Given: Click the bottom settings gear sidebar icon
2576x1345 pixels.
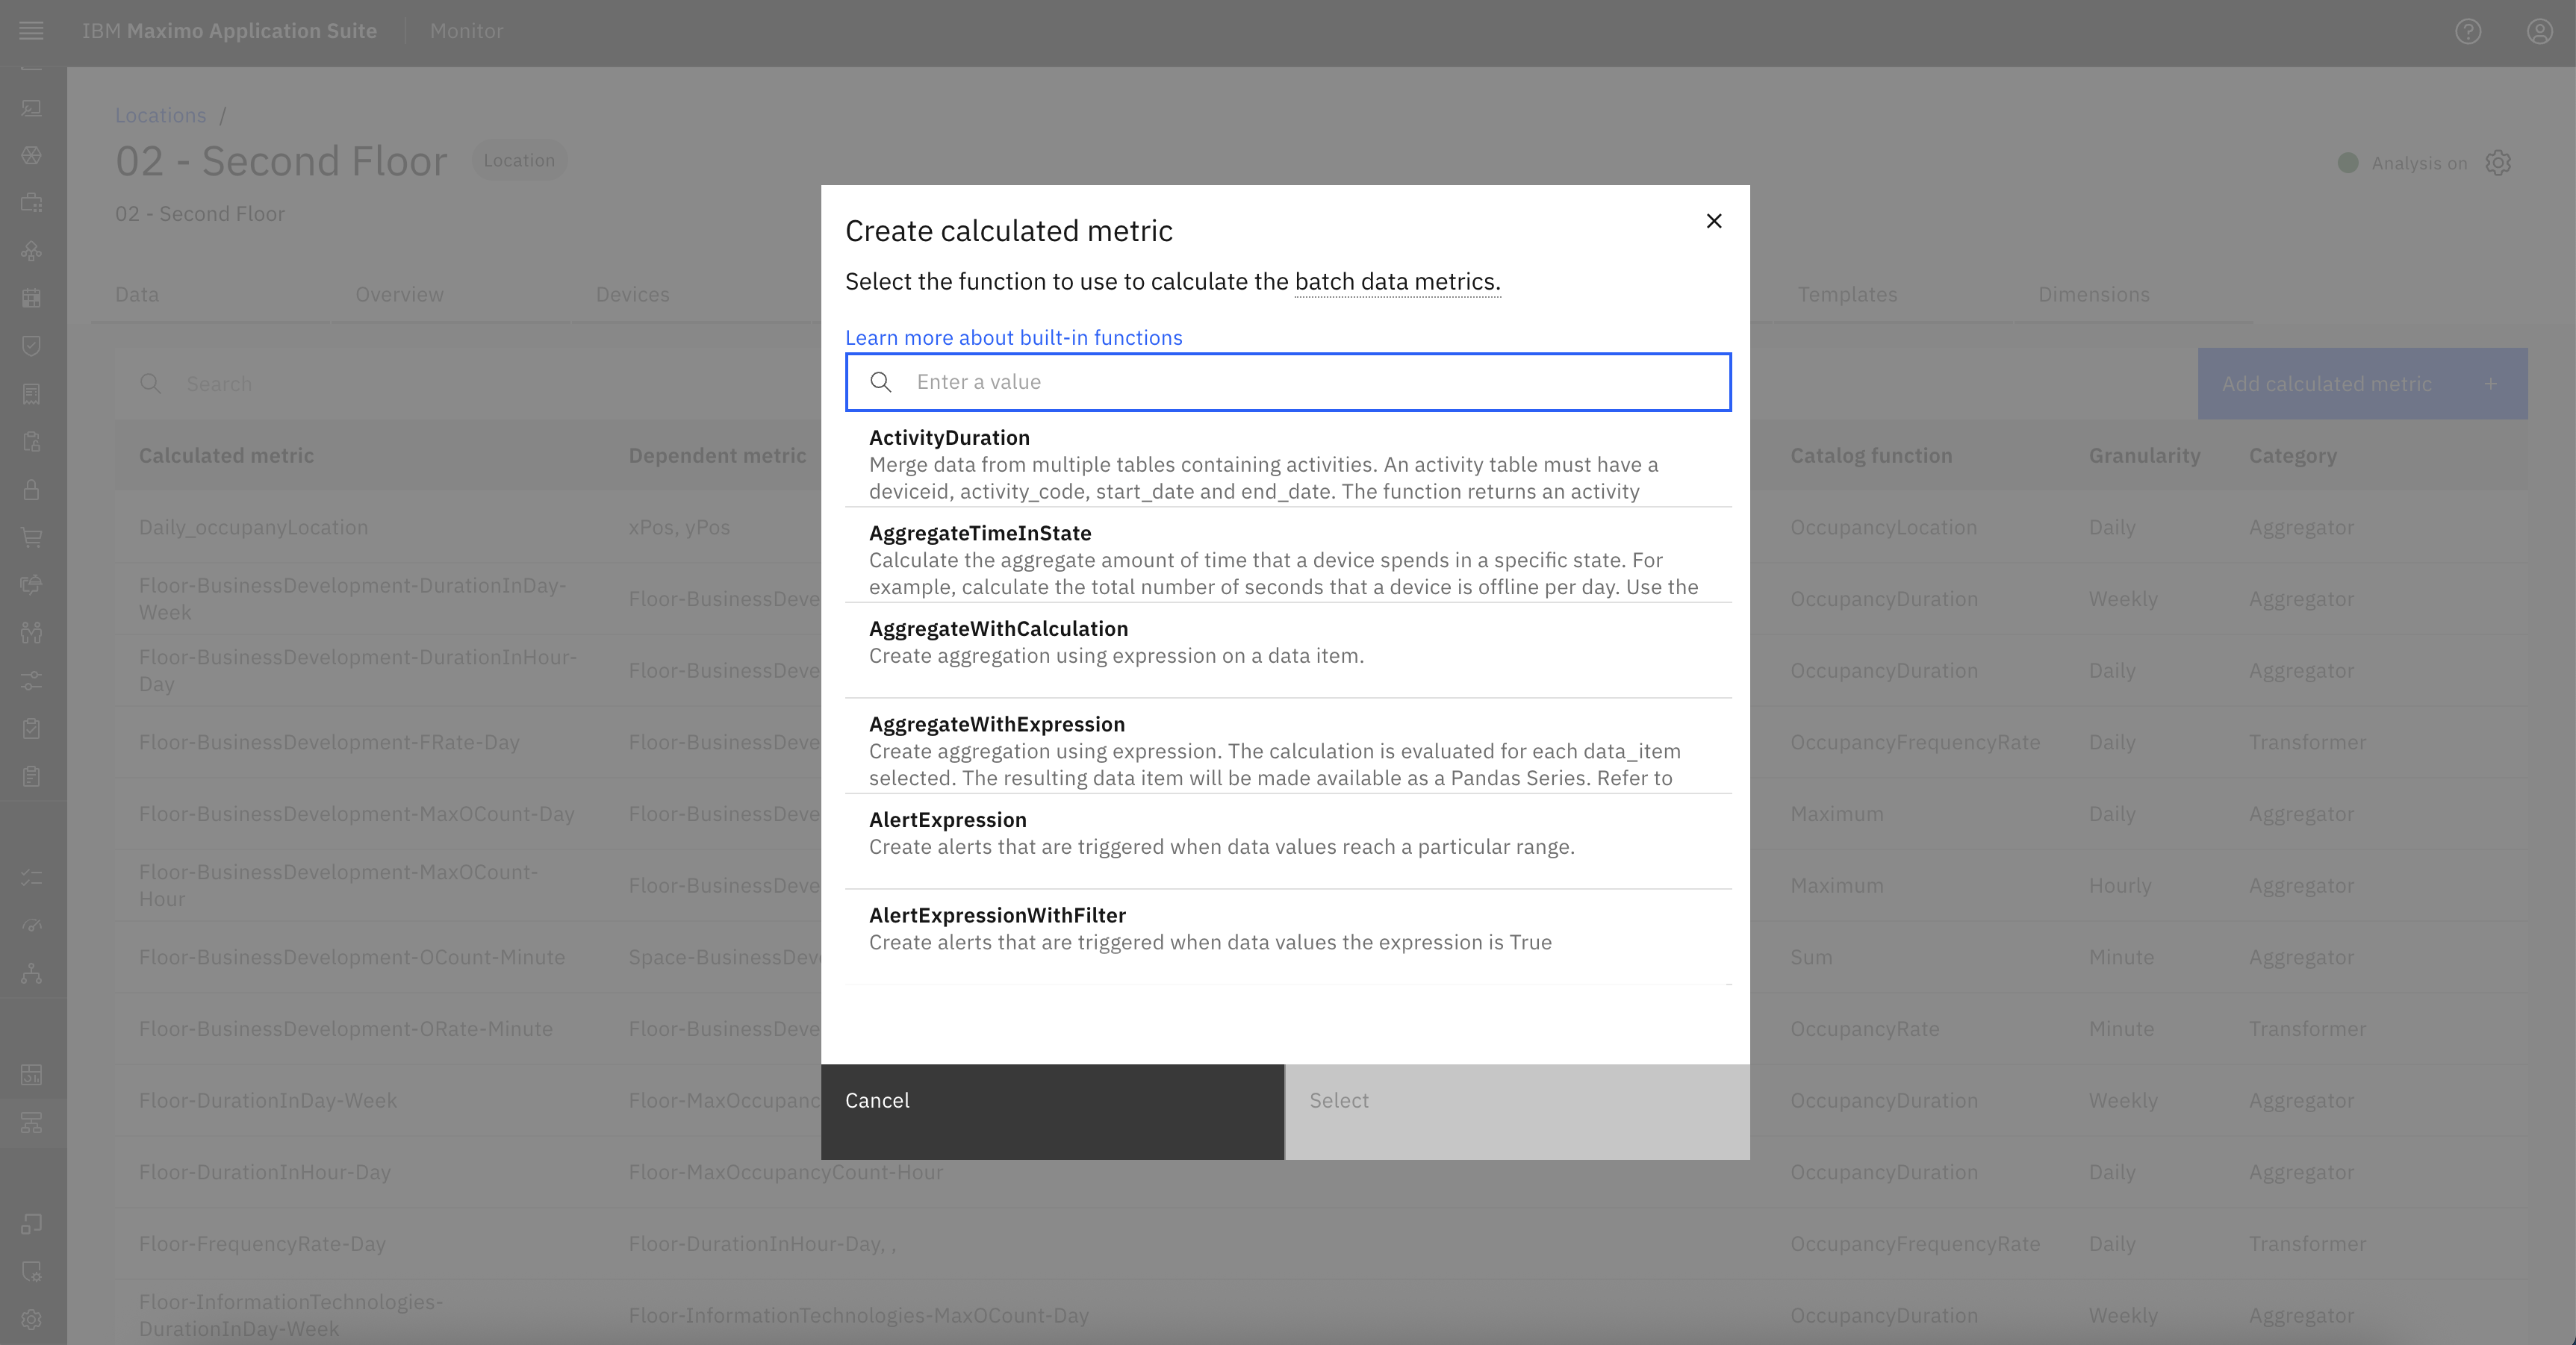Looking at the screenshot, I should (x=31, y=1319).
